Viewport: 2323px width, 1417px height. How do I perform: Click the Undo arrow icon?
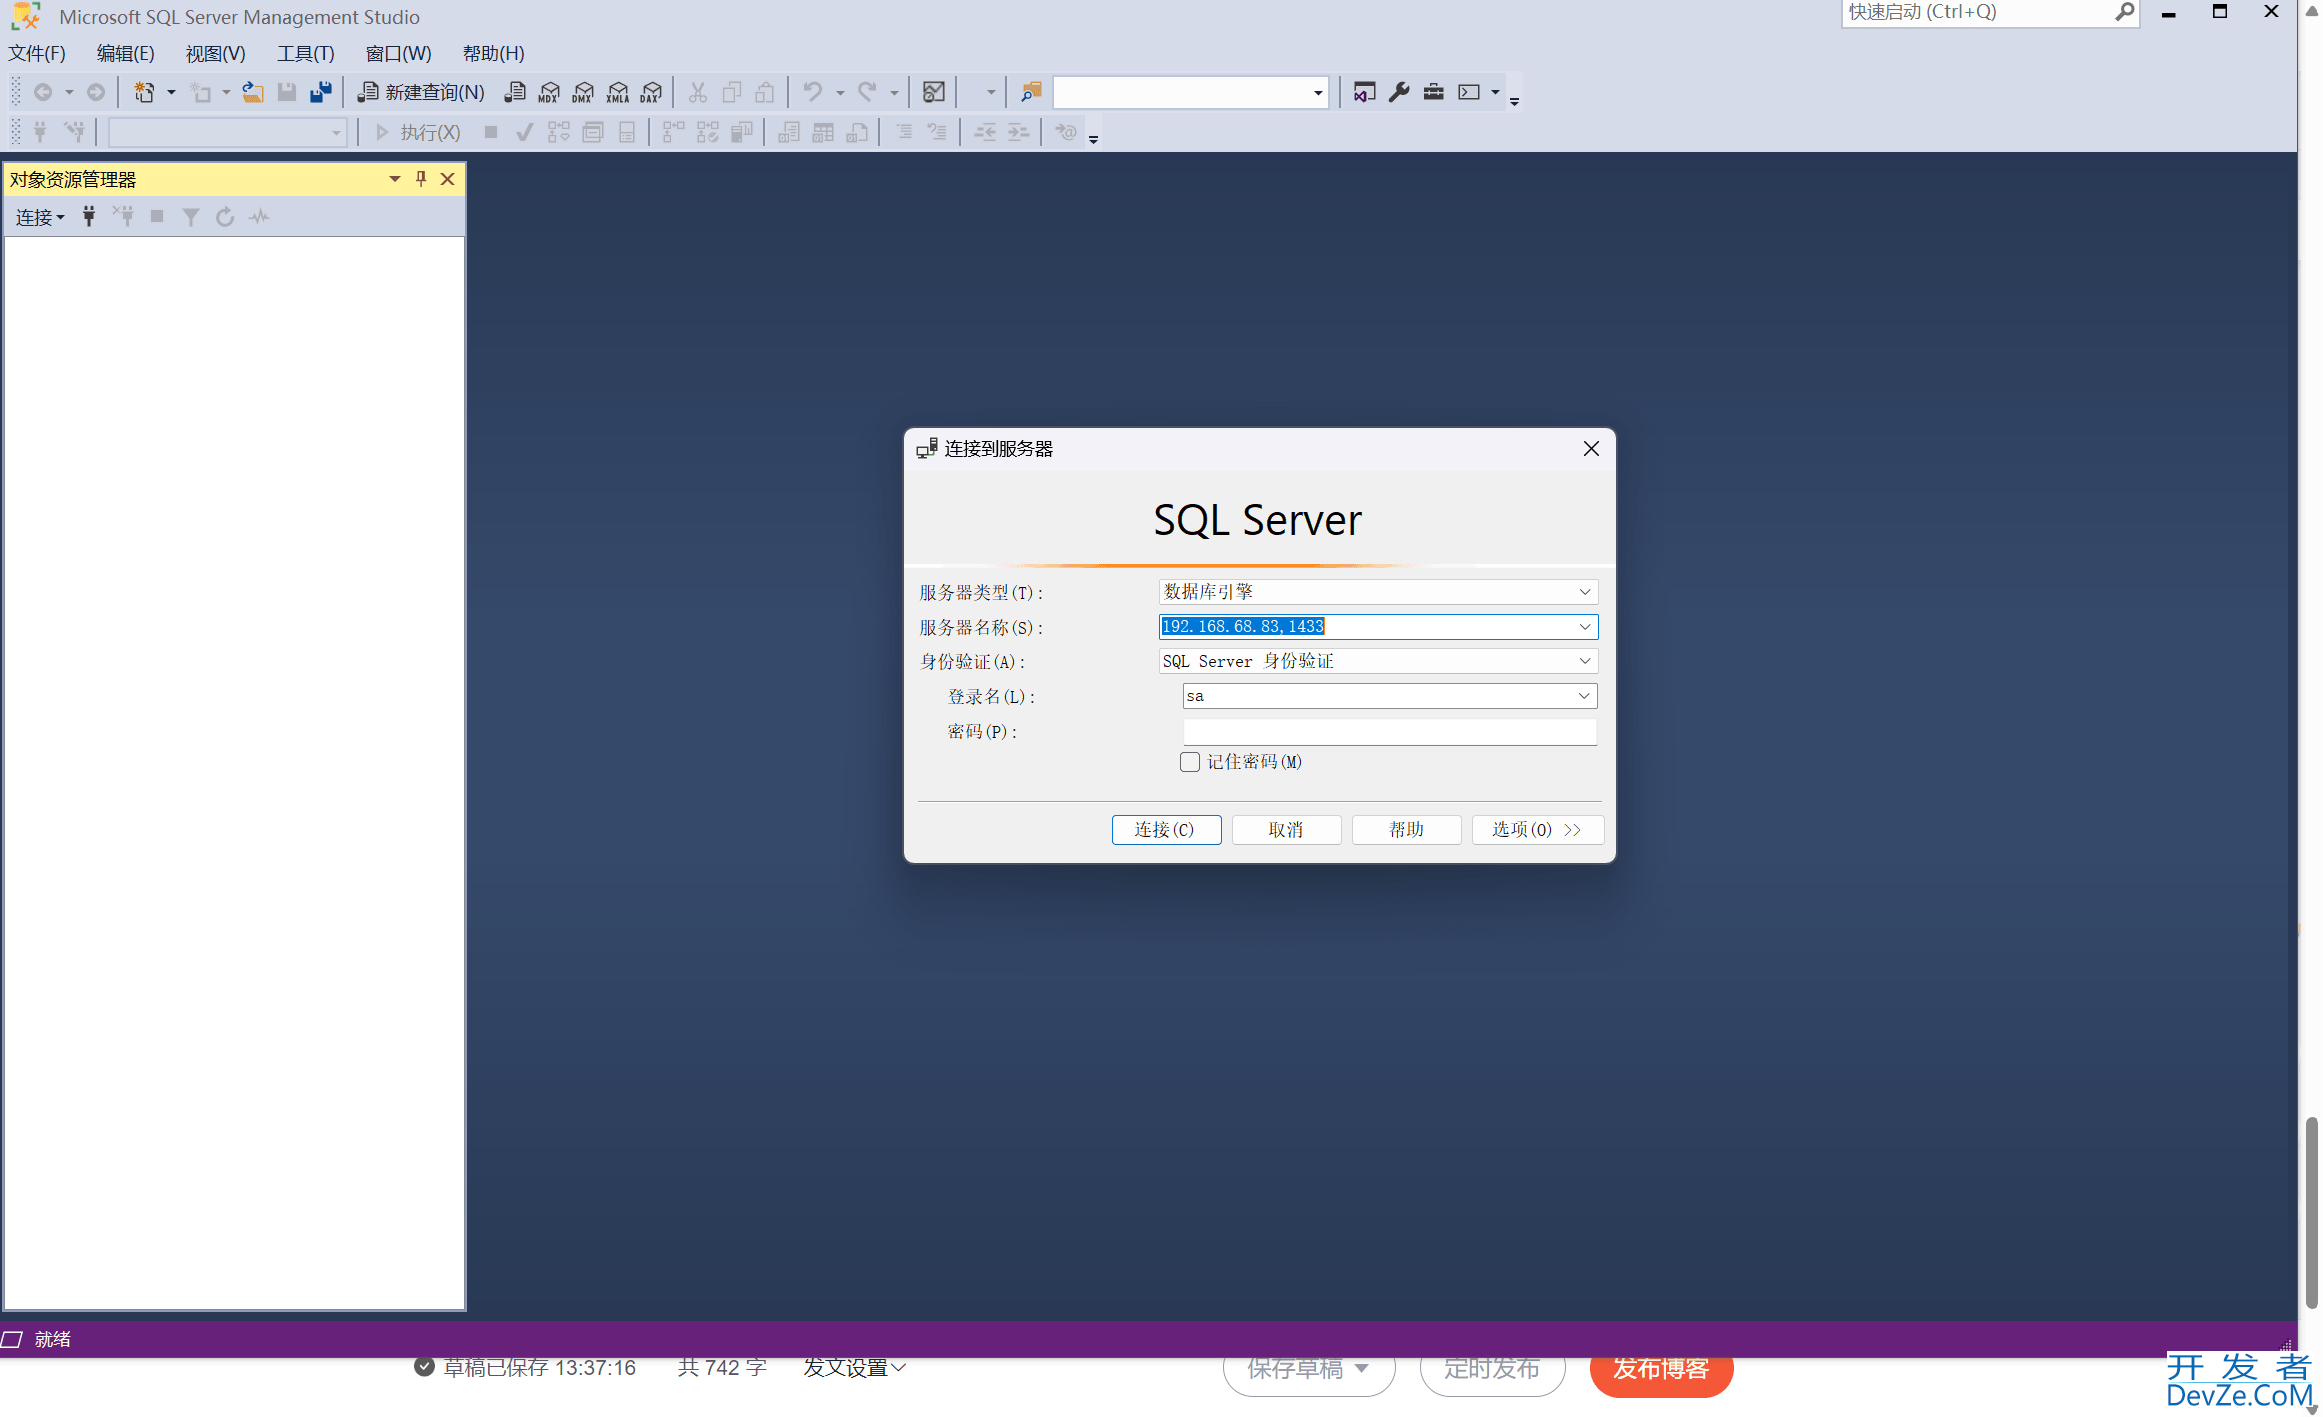[812, 92]
